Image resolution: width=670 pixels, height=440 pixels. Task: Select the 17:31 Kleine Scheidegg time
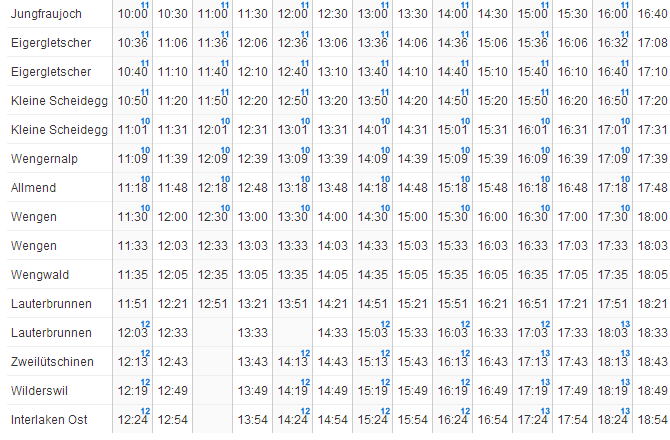click(652, 130)
